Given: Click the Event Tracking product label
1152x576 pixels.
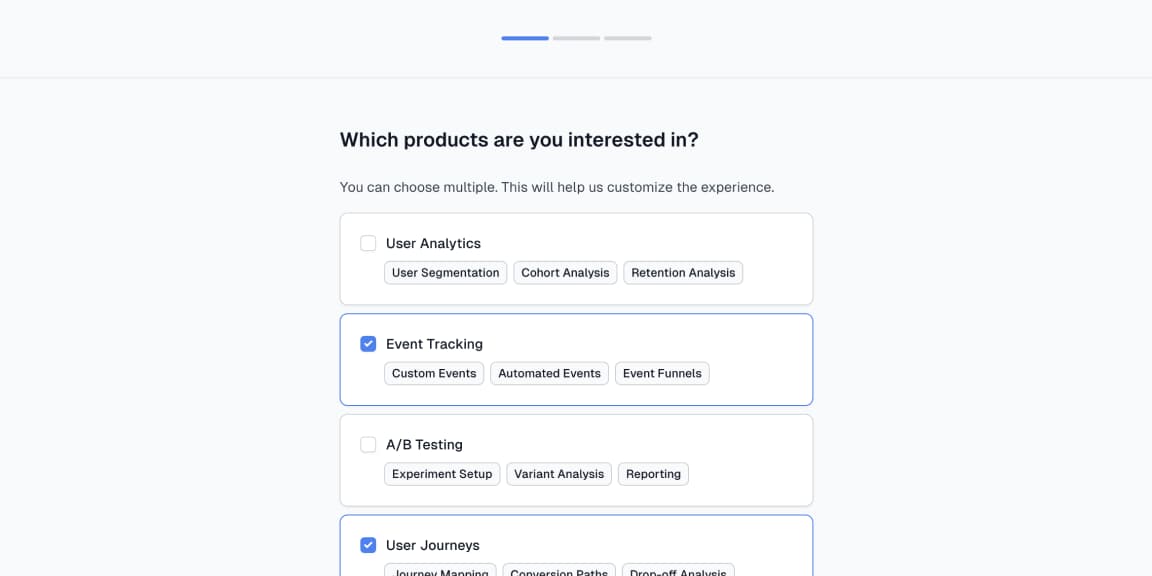Looking at the screenshot, I should pyautogui.click(x=434, y=344).
